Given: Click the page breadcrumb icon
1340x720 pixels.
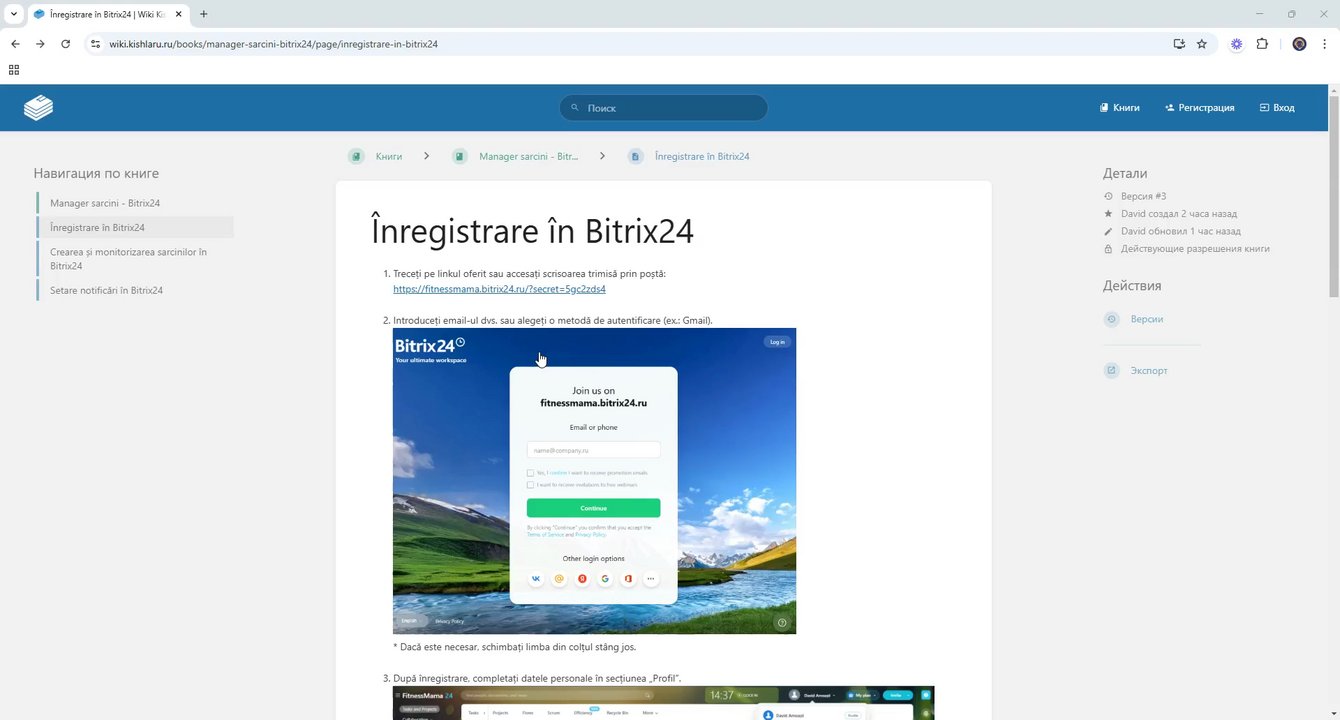Looking at the screenshot, I should pos(635,156).
